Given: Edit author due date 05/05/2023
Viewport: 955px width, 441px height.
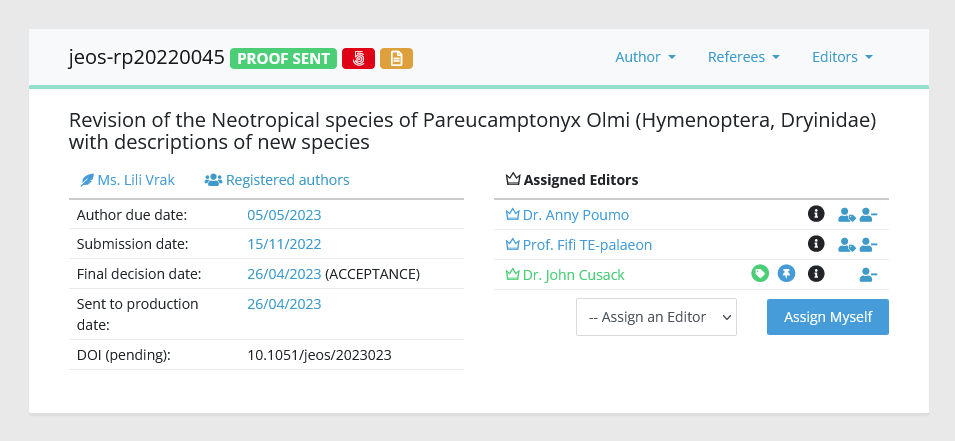Looking at the screenshot, I should tap(284, 215).
